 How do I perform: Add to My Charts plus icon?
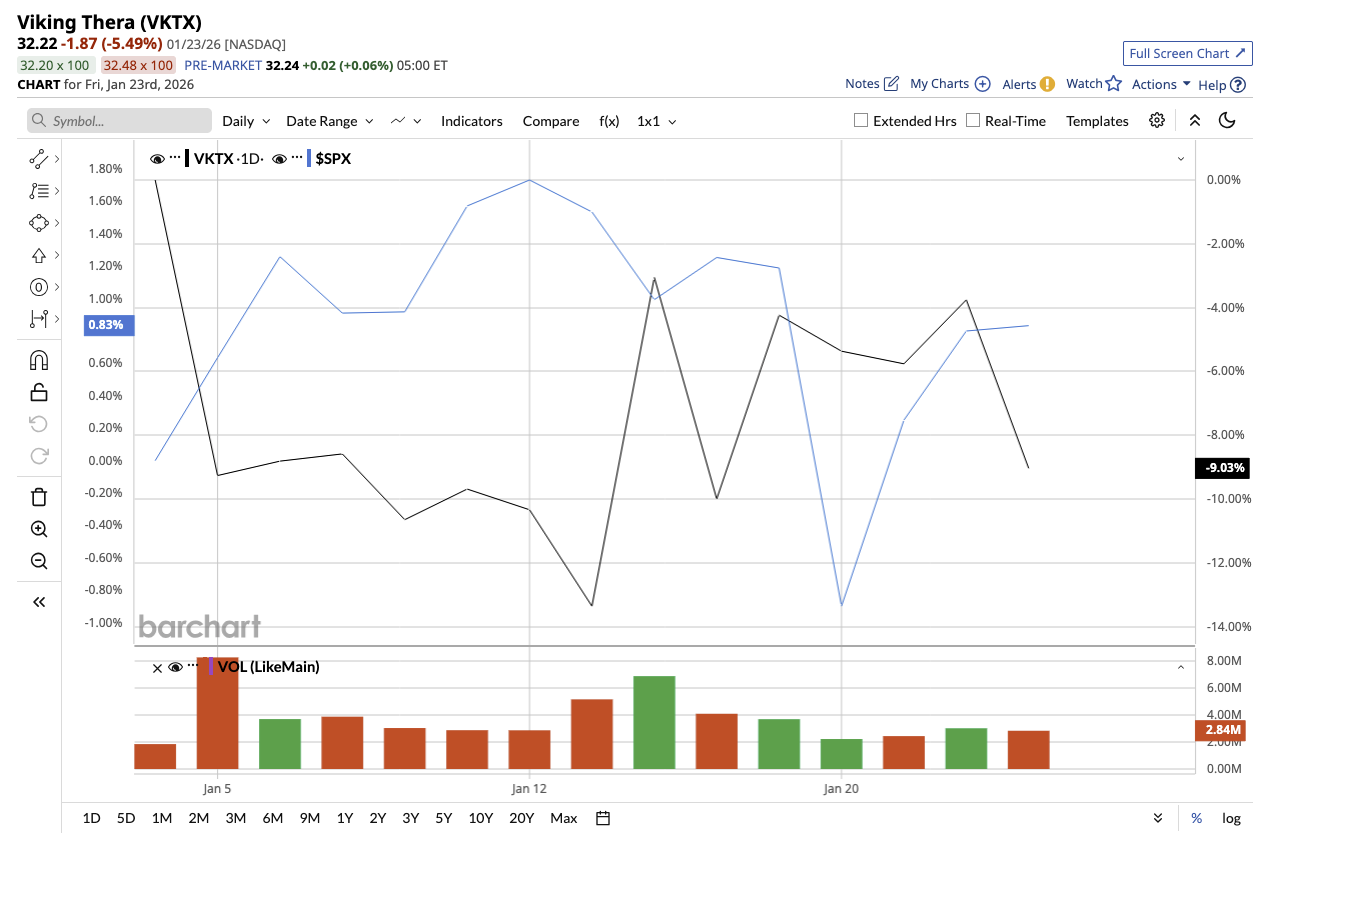(x=982, y=84)
